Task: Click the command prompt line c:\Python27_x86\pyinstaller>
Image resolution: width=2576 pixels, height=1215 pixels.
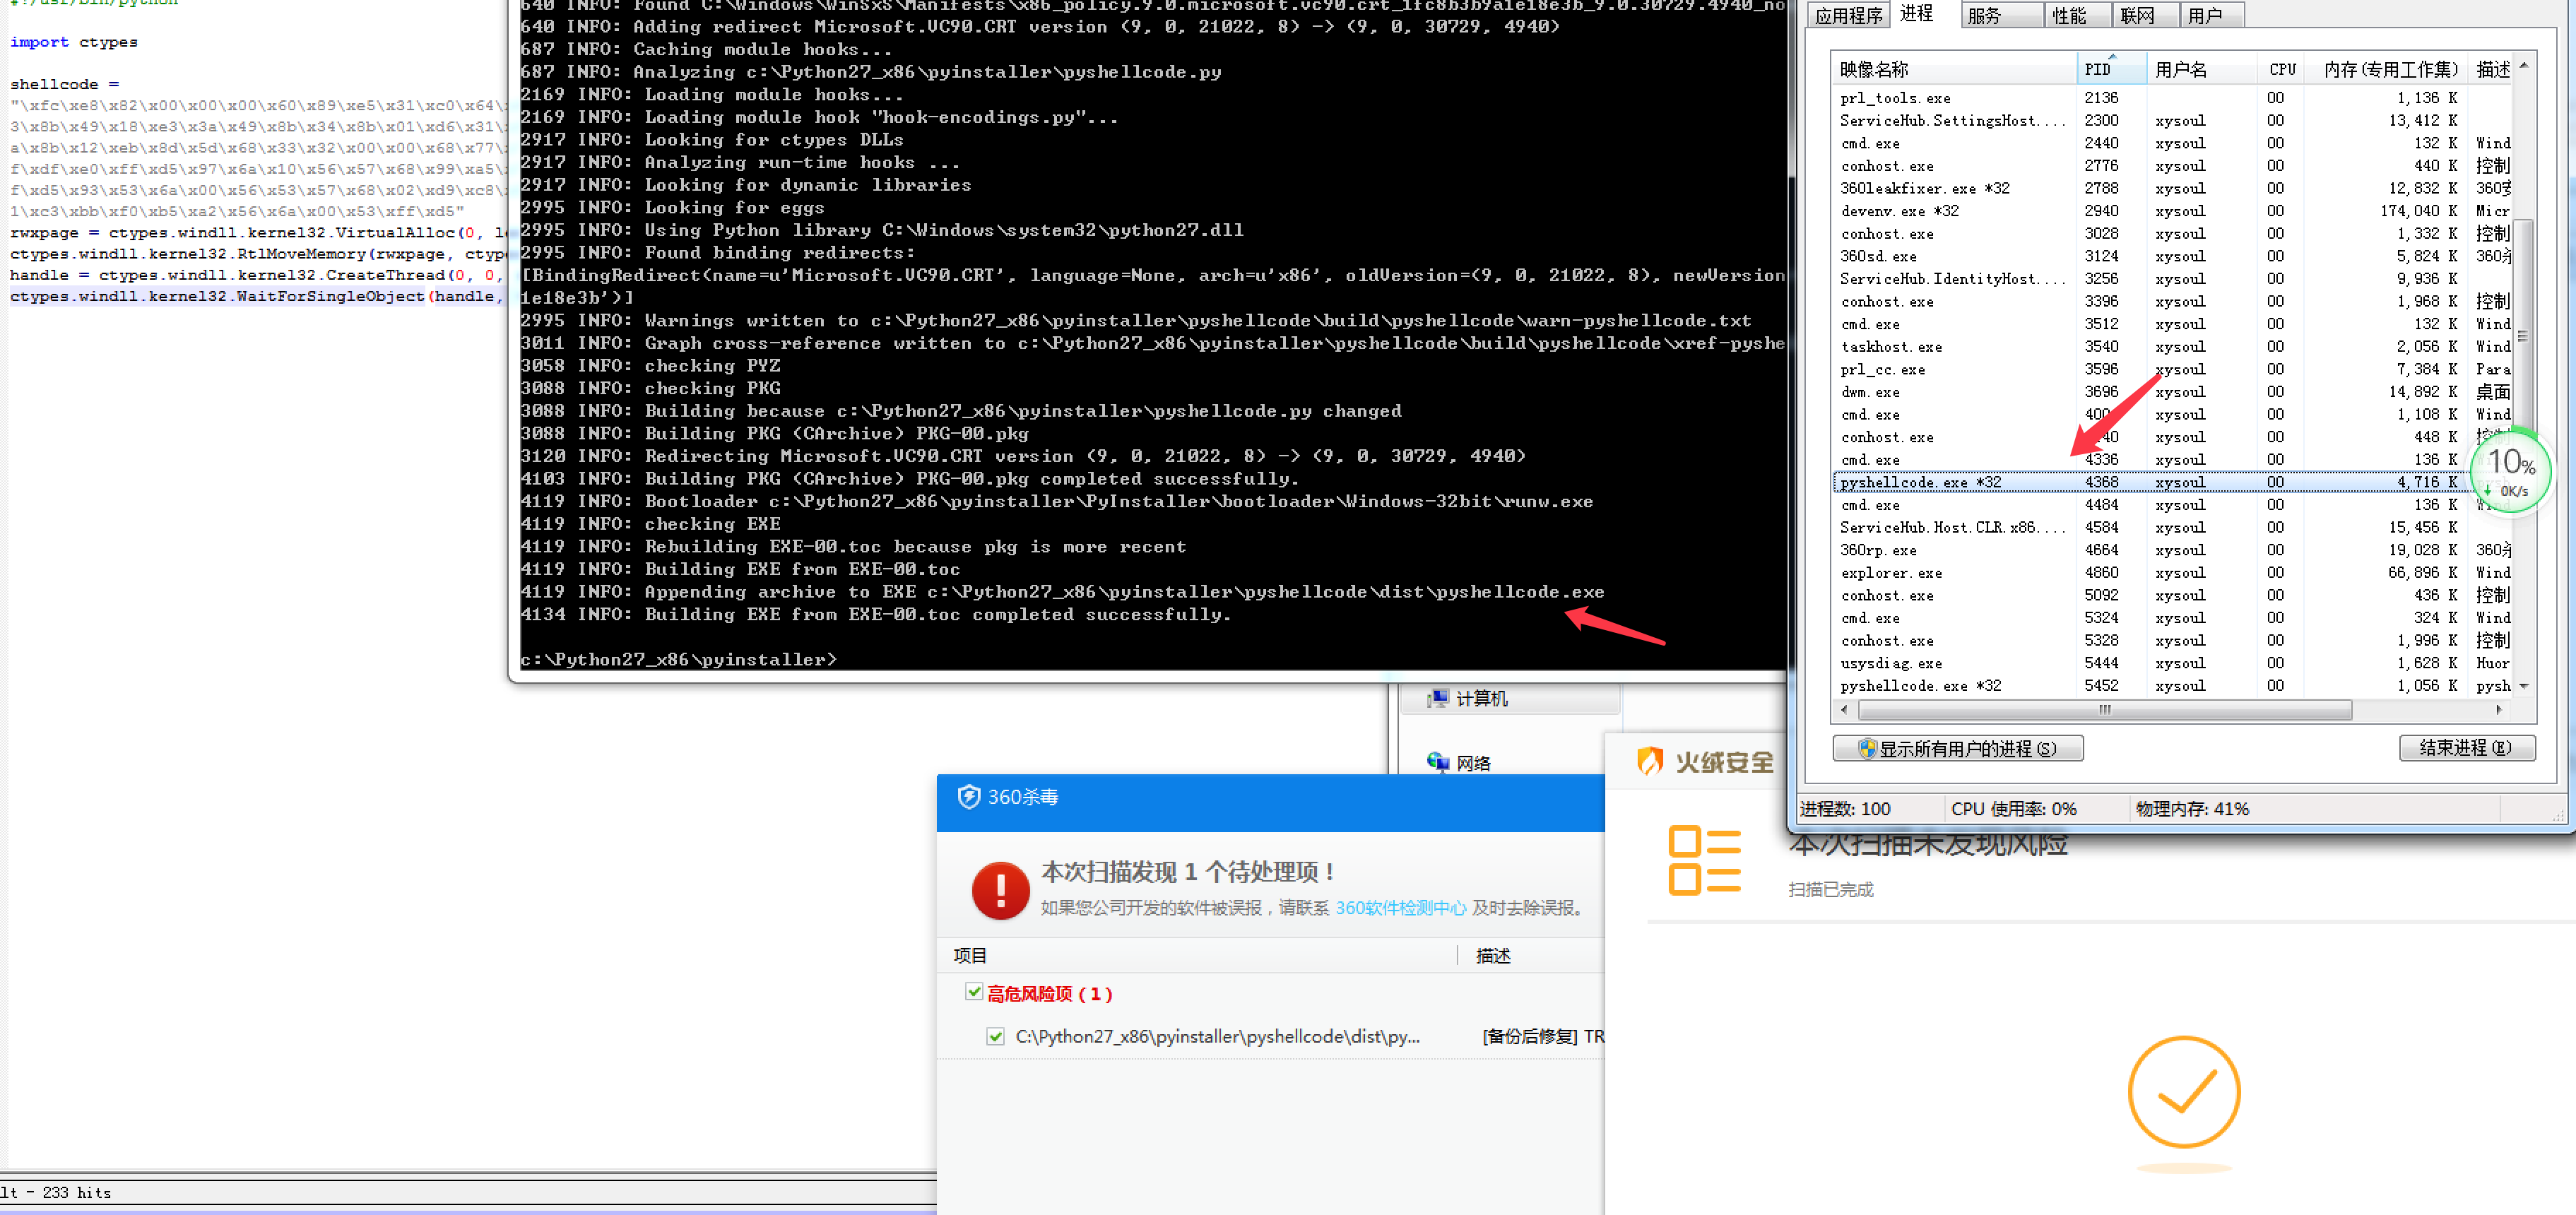Action: [678, 659]
